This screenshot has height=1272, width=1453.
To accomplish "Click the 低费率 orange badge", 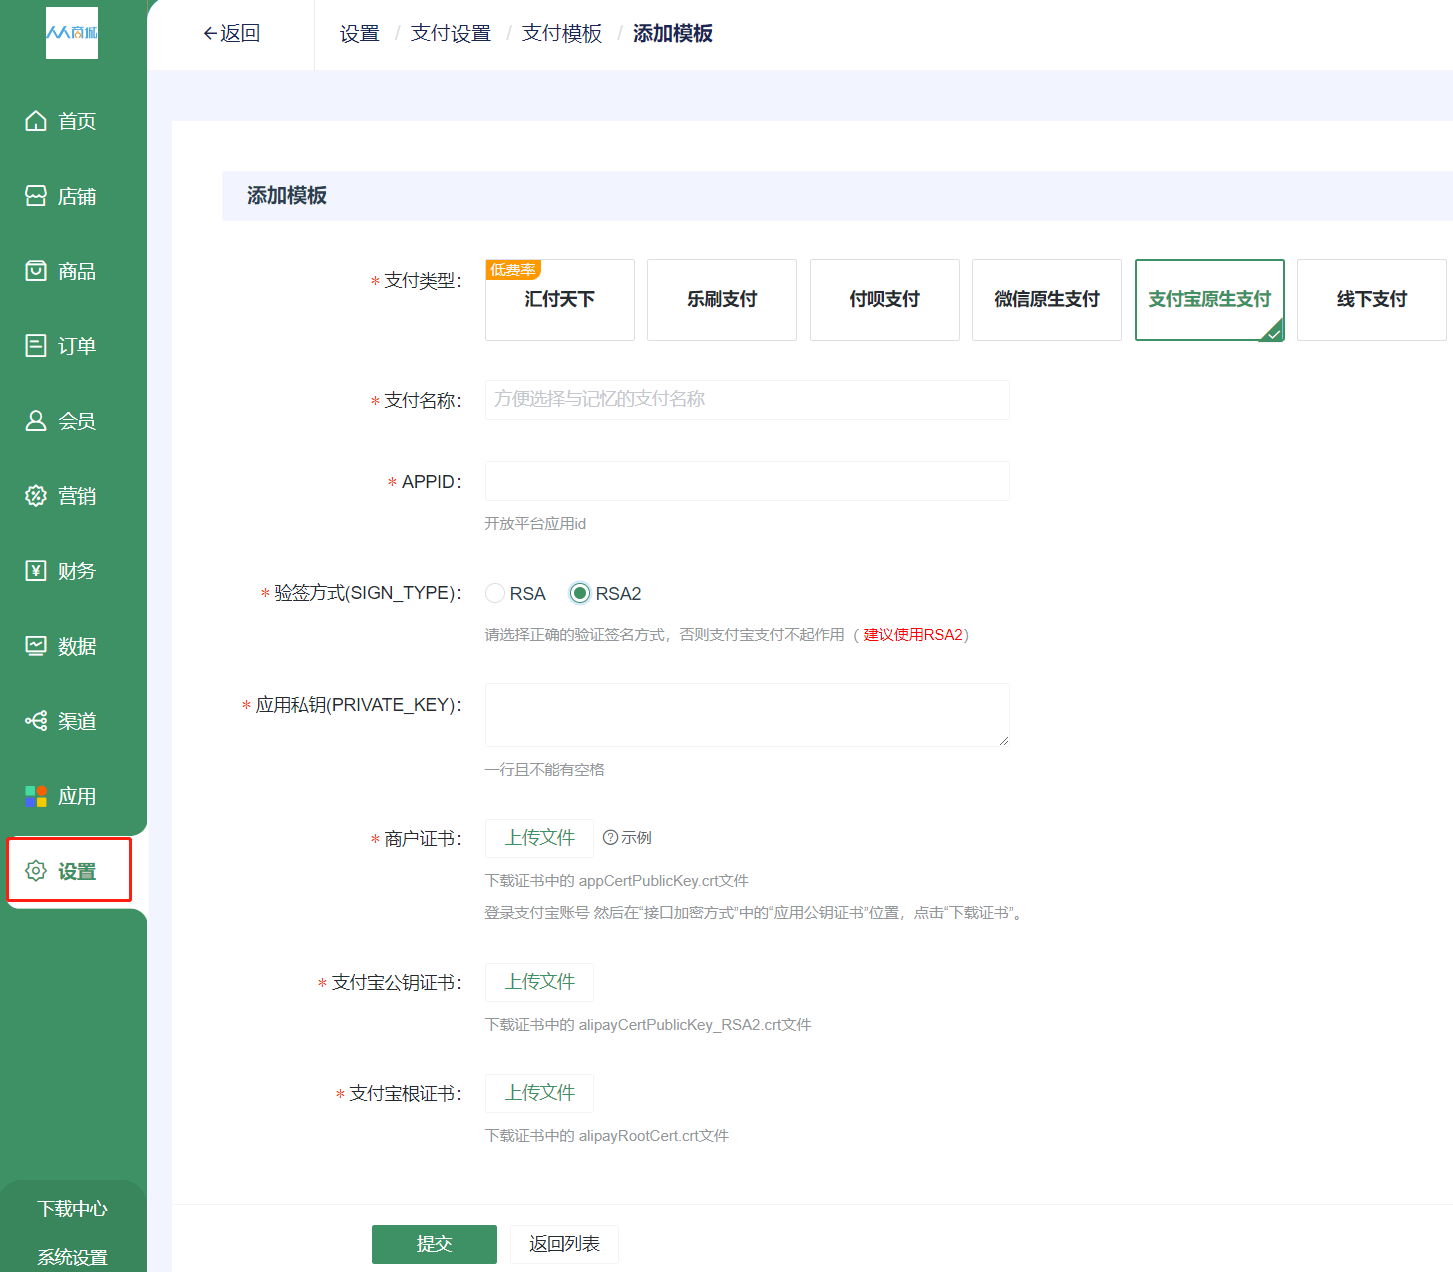I will pos(513,270).
